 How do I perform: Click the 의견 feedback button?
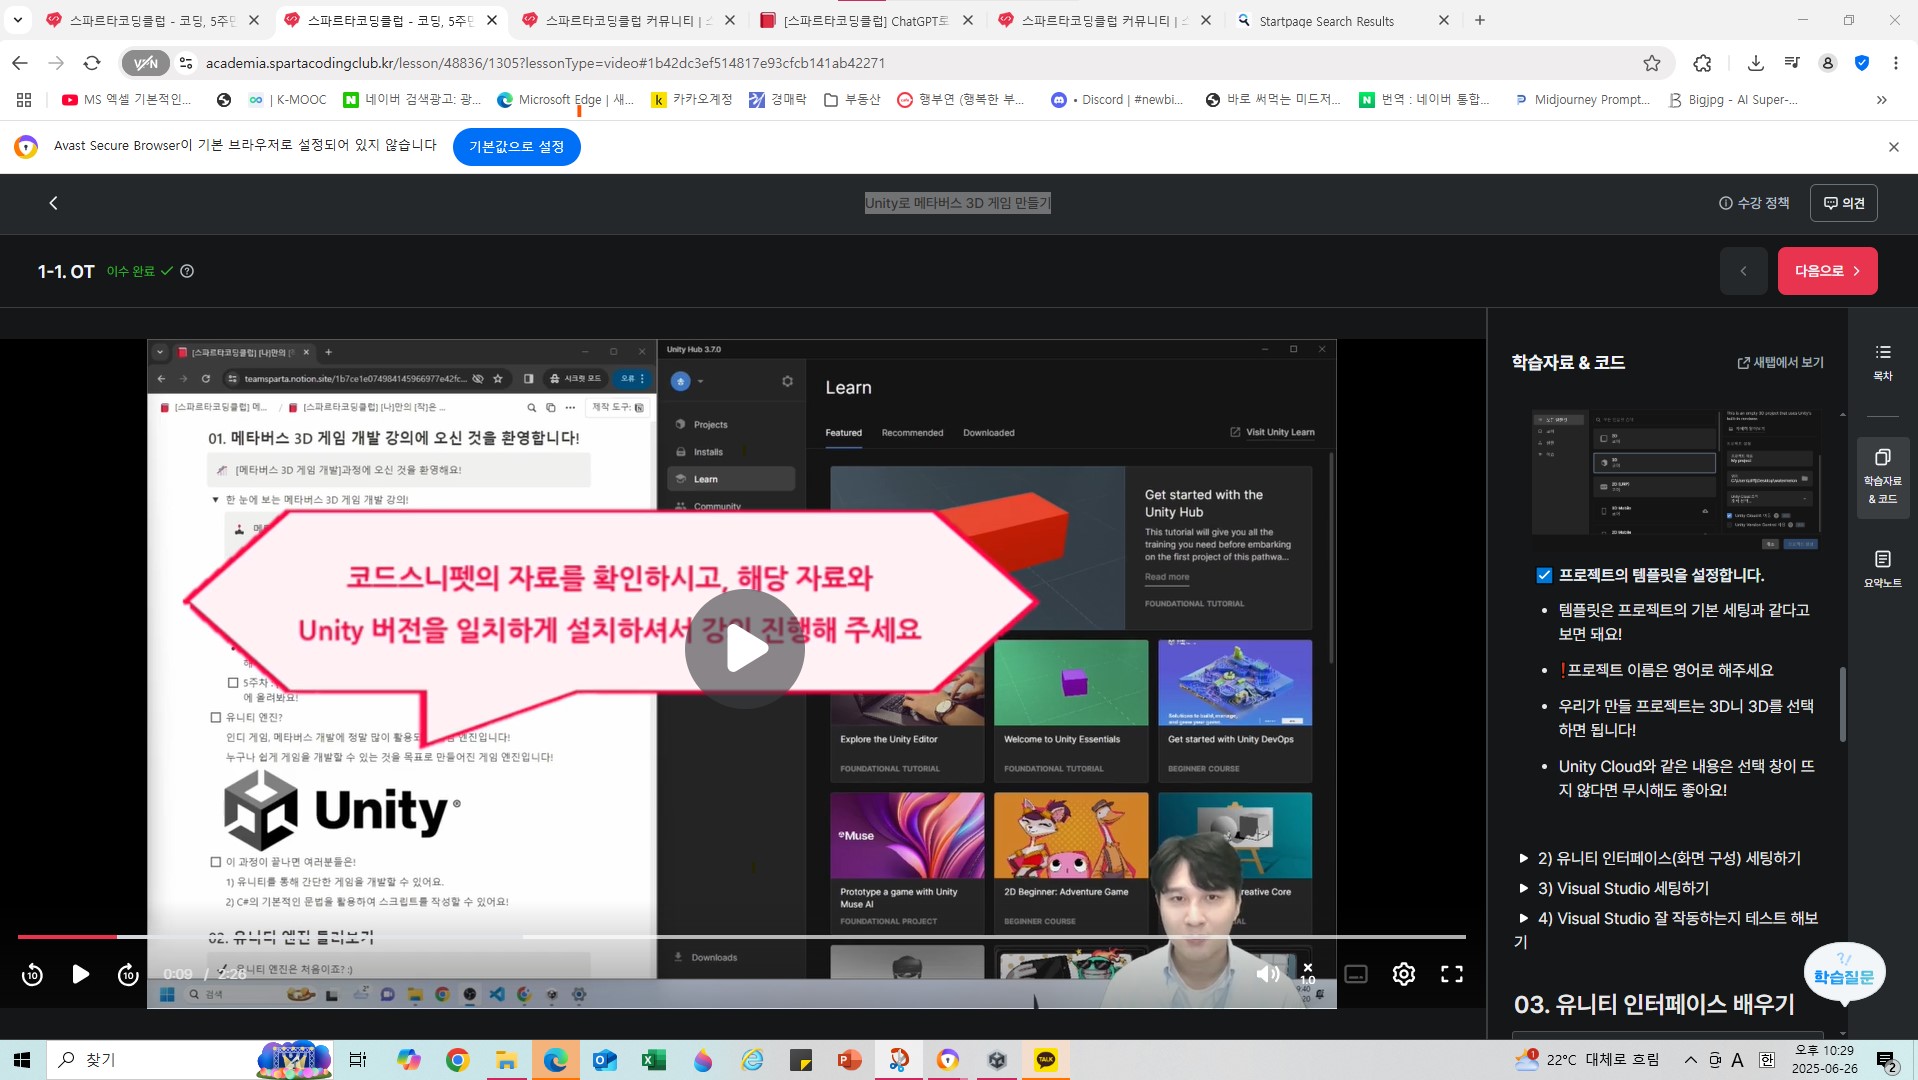click(1843, 203)
